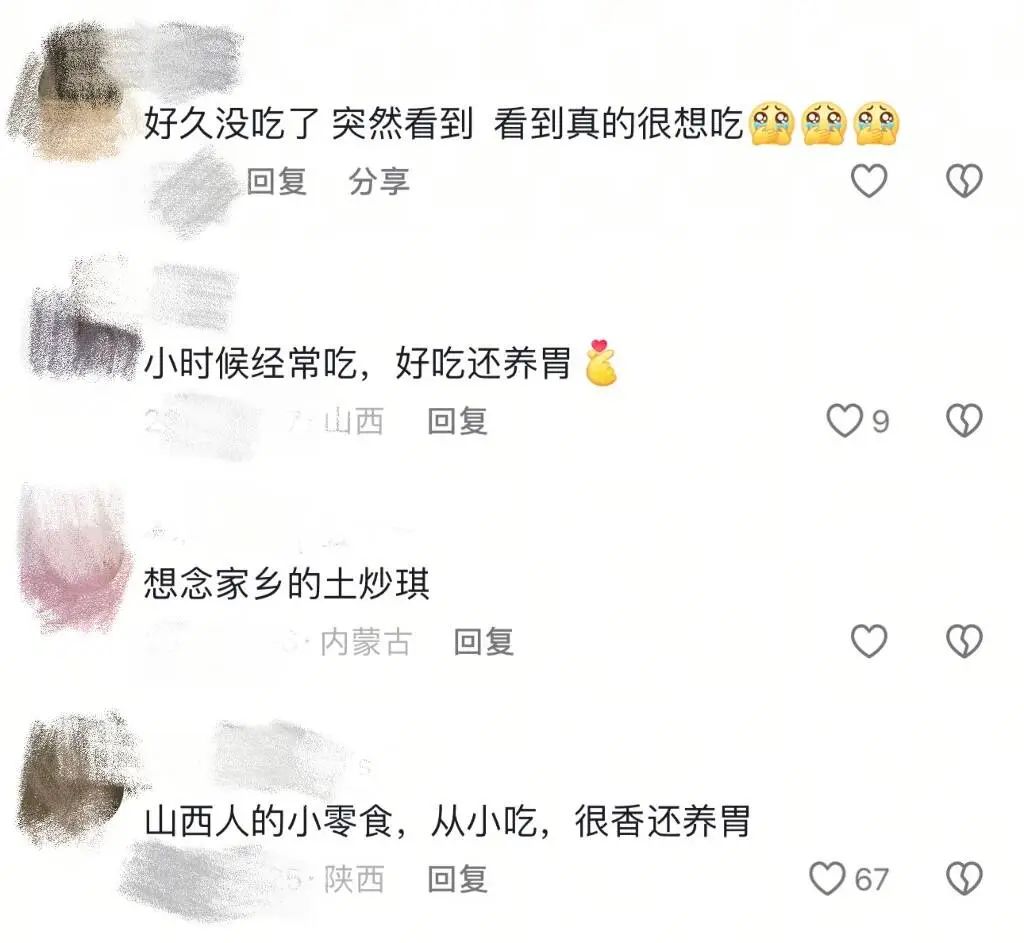Share the comment '好久没吃了 突然看到'
The image size is (1024, 943).
pyautogui.click(x=379, y=181)
